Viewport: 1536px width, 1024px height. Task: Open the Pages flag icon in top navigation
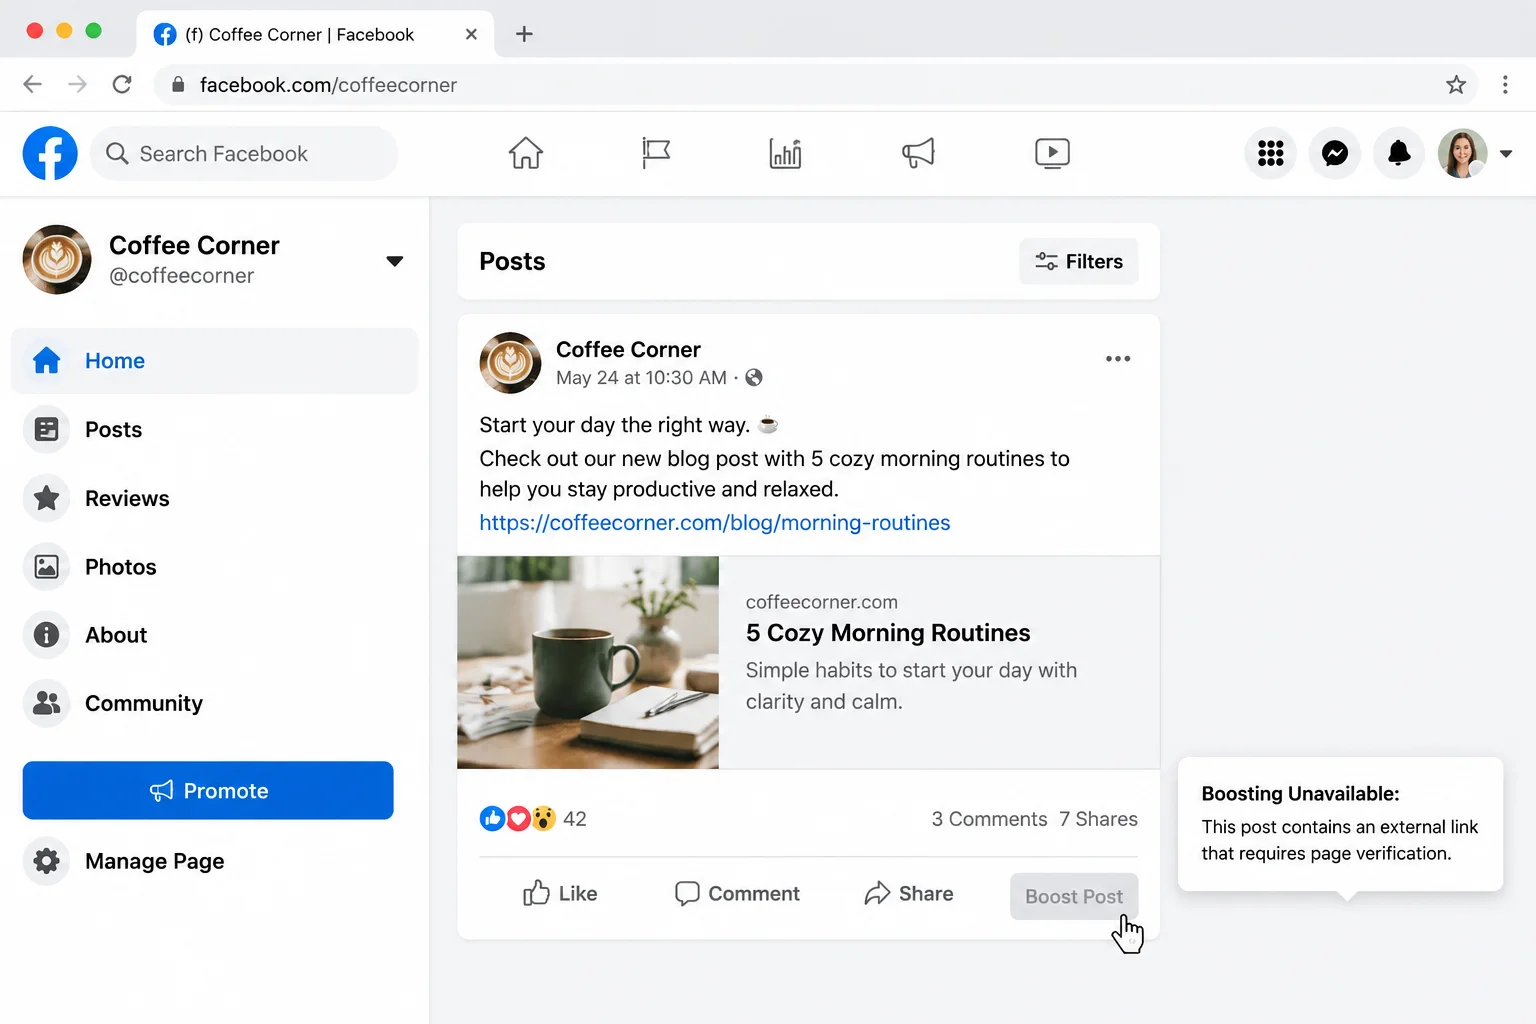[656, 153]
